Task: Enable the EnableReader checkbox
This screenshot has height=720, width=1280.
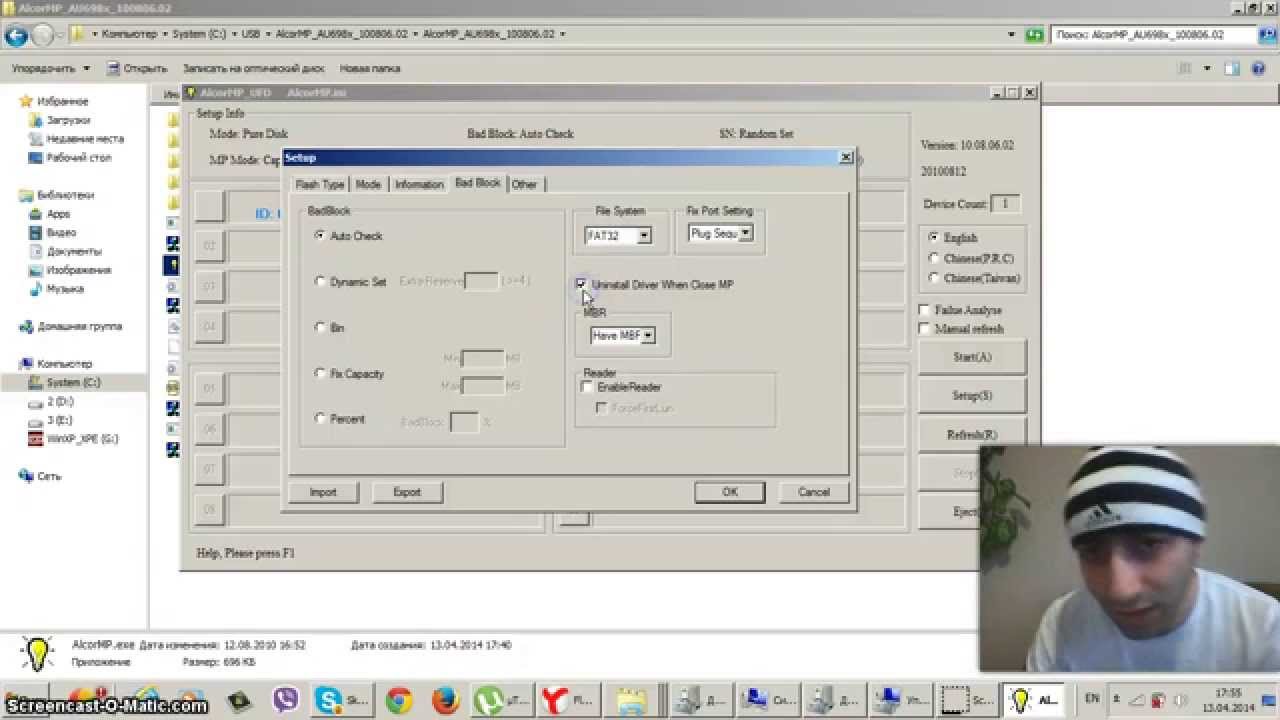Action: click(588, 387)
